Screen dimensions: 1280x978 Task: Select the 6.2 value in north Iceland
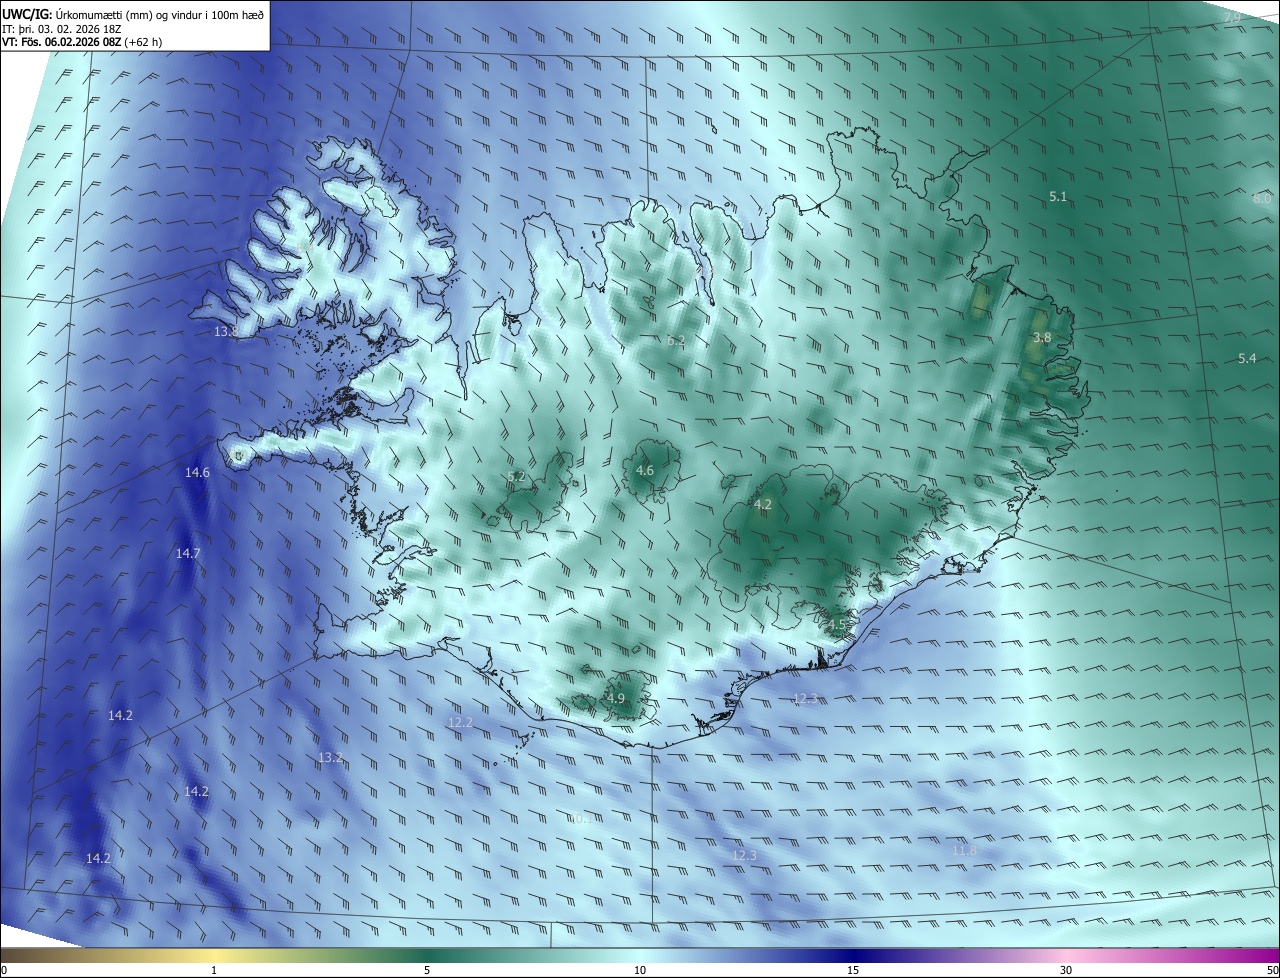tap(676, 341)
